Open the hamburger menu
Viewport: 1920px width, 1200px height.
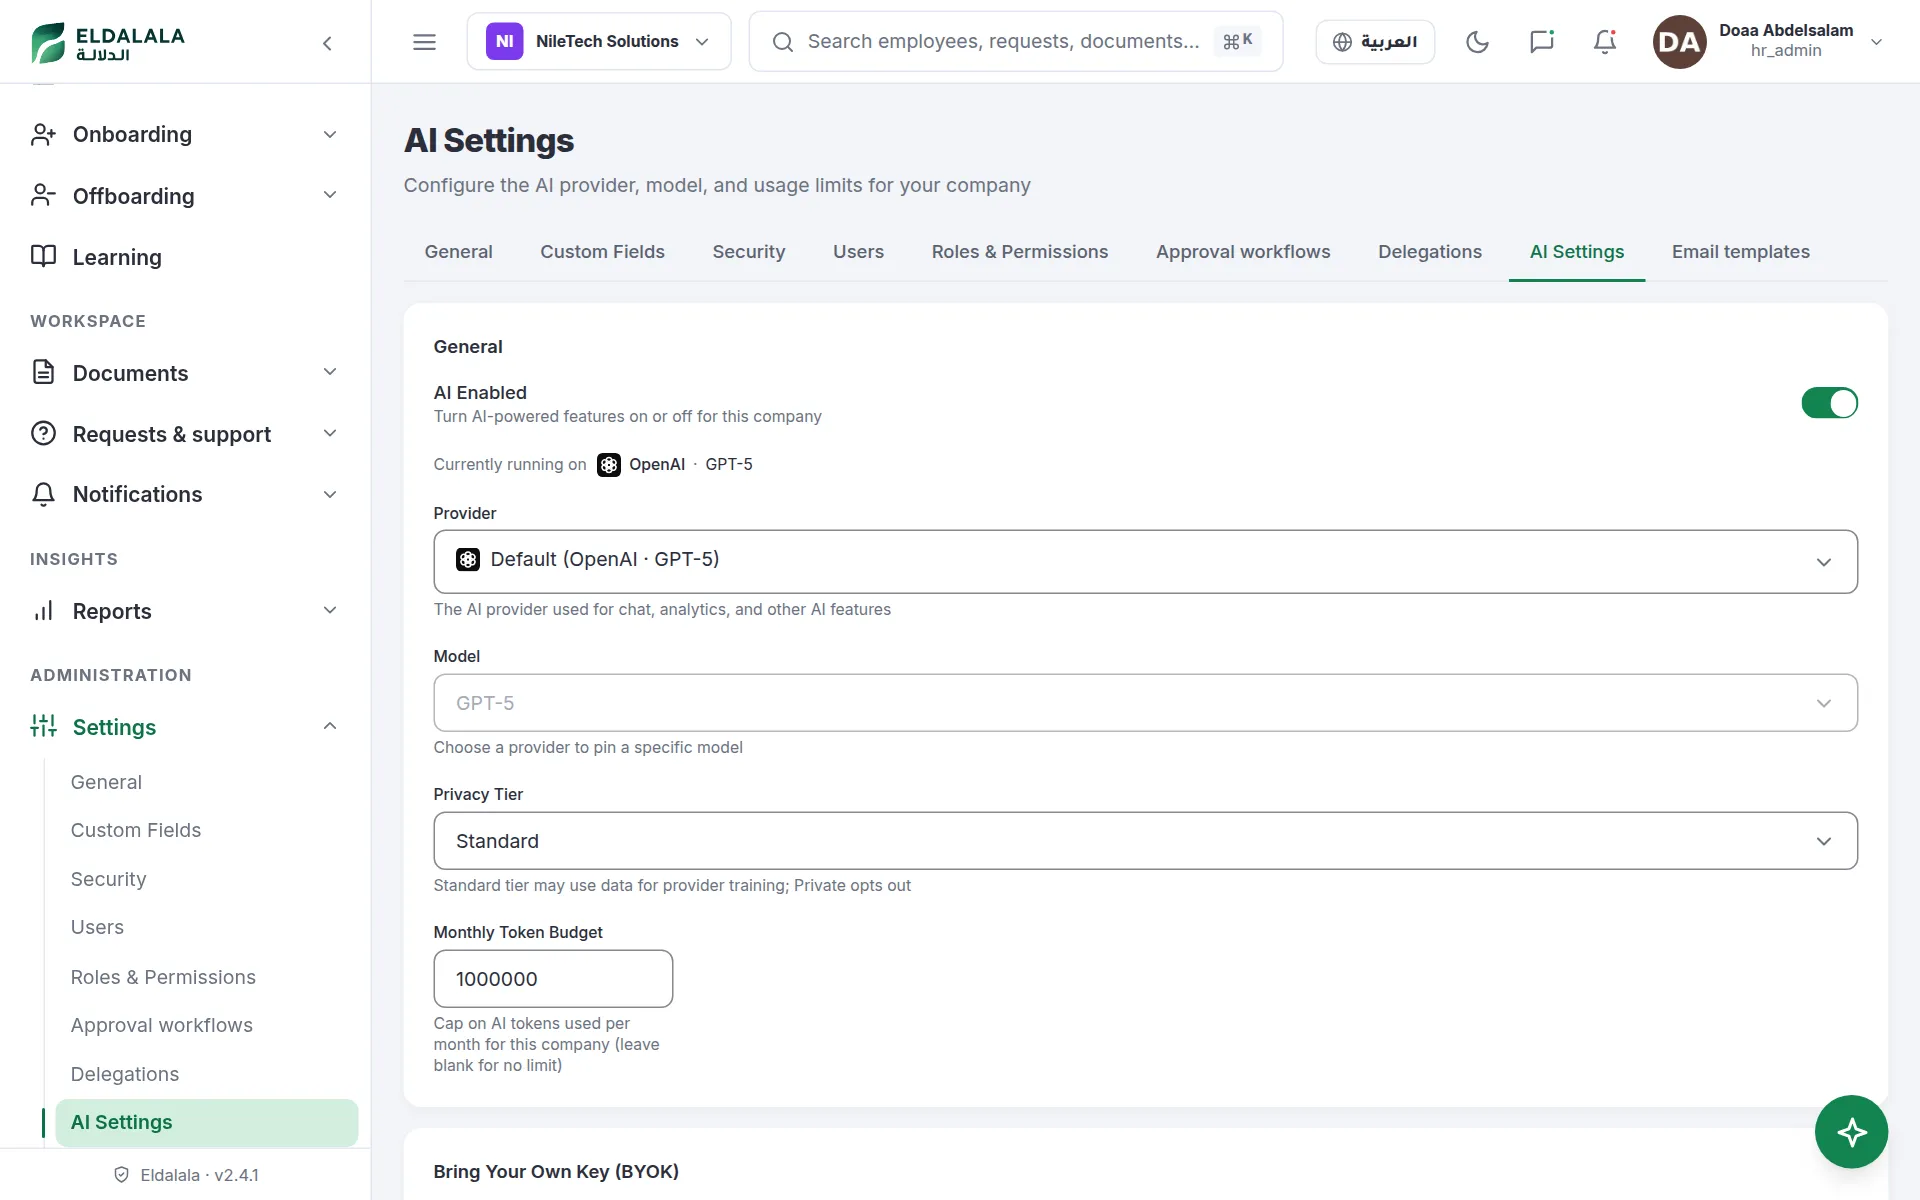point(424,42)
